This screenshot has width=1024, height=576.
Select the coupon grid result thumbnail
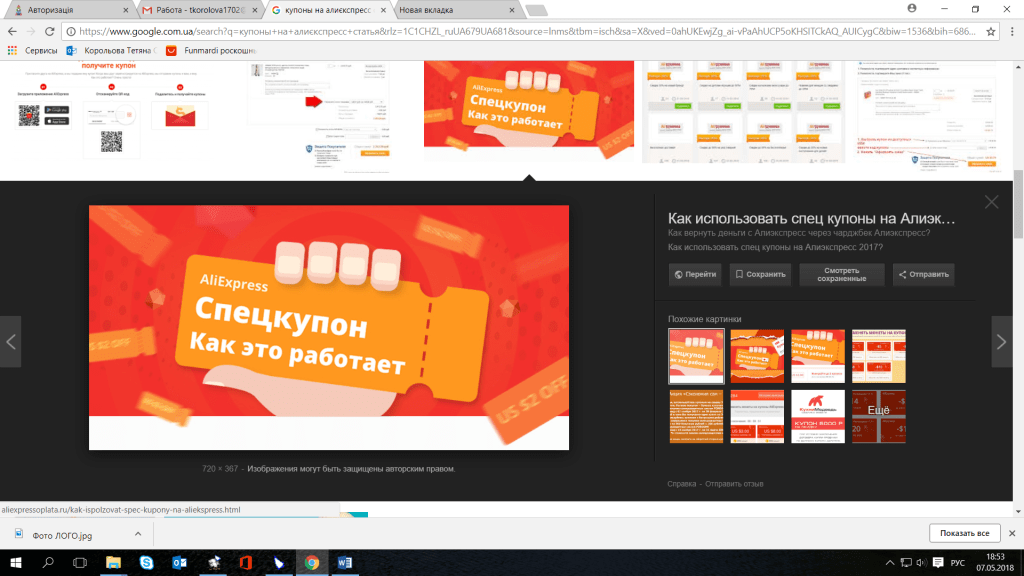tap(743, 111)
